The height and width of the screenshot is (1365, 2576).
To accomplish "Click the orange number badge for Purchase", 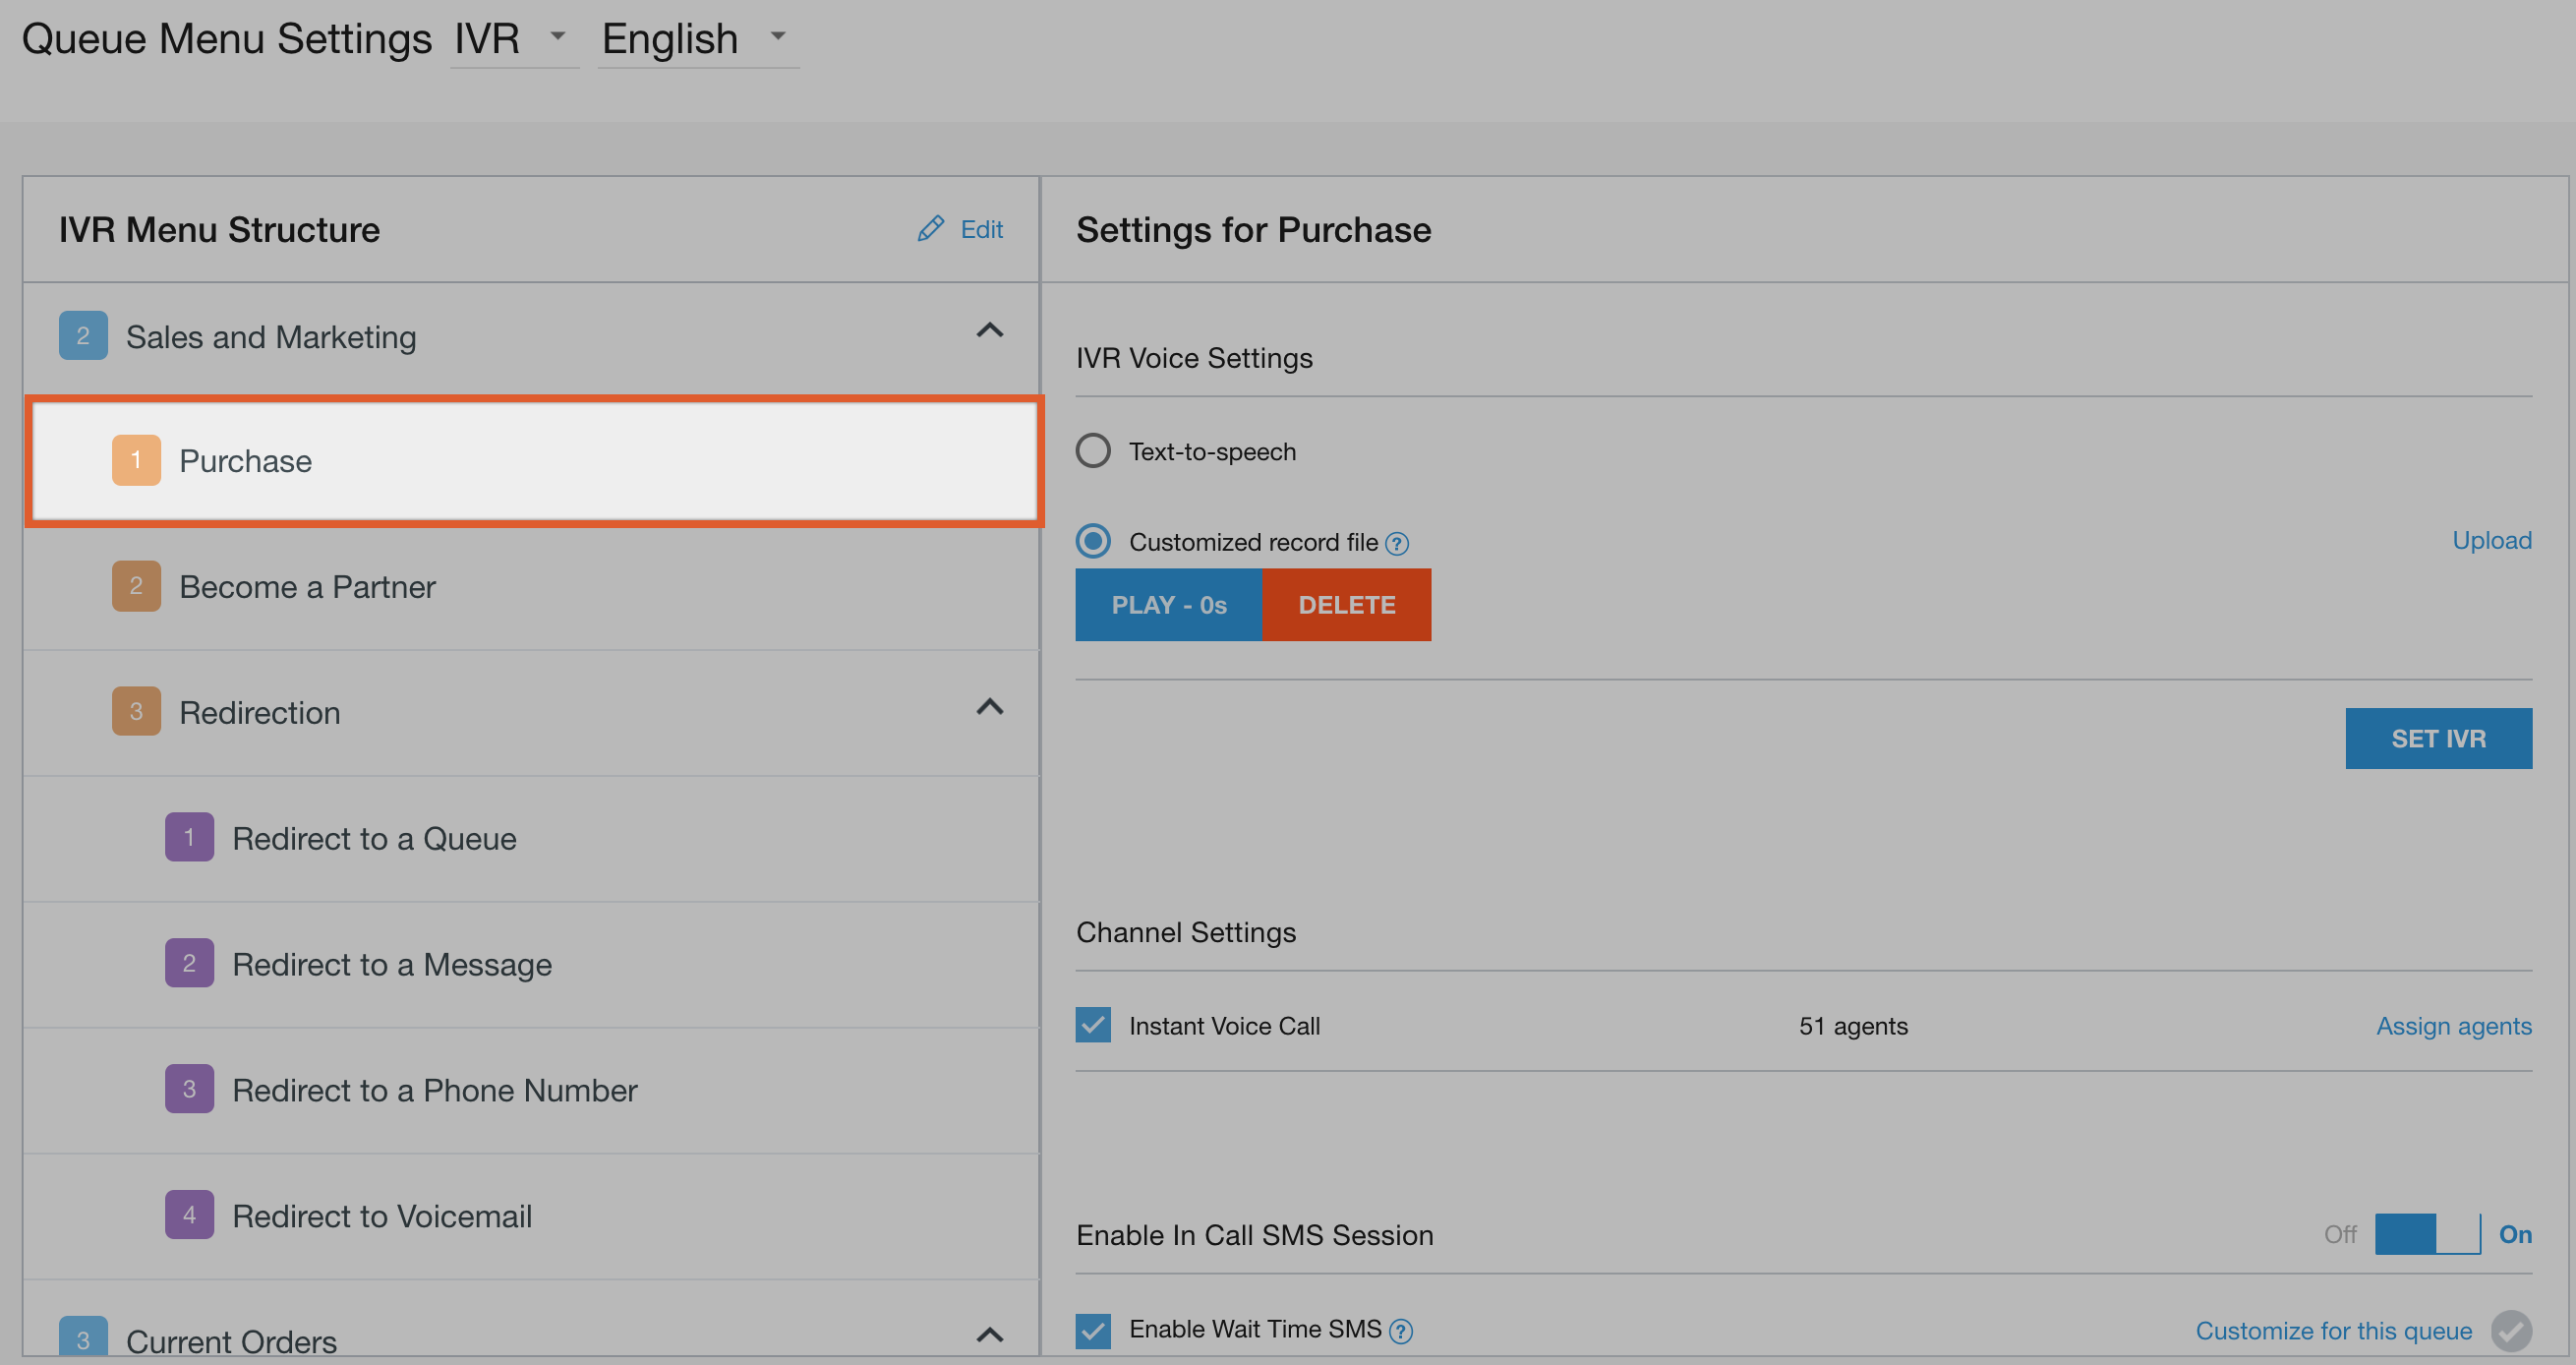I will point(136,461).
